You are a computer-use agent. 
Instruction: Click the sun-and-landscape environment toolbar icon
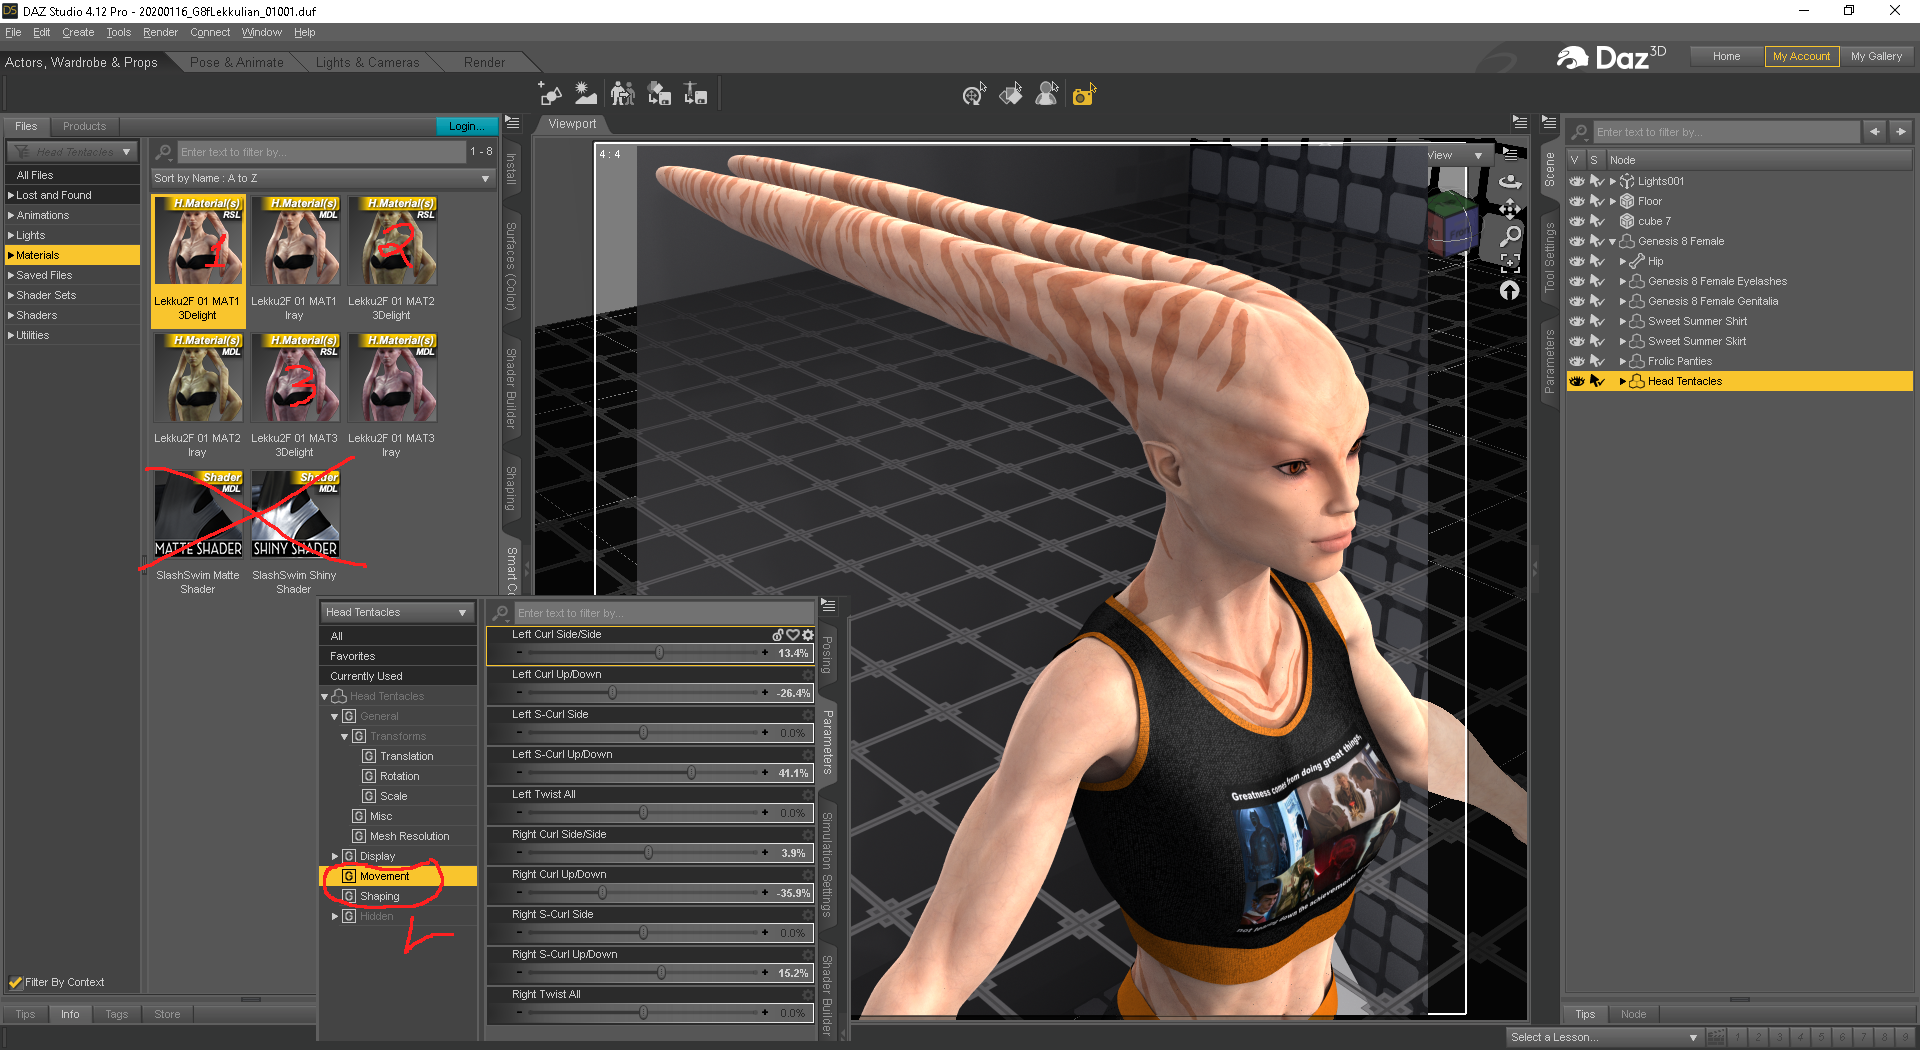586,94
